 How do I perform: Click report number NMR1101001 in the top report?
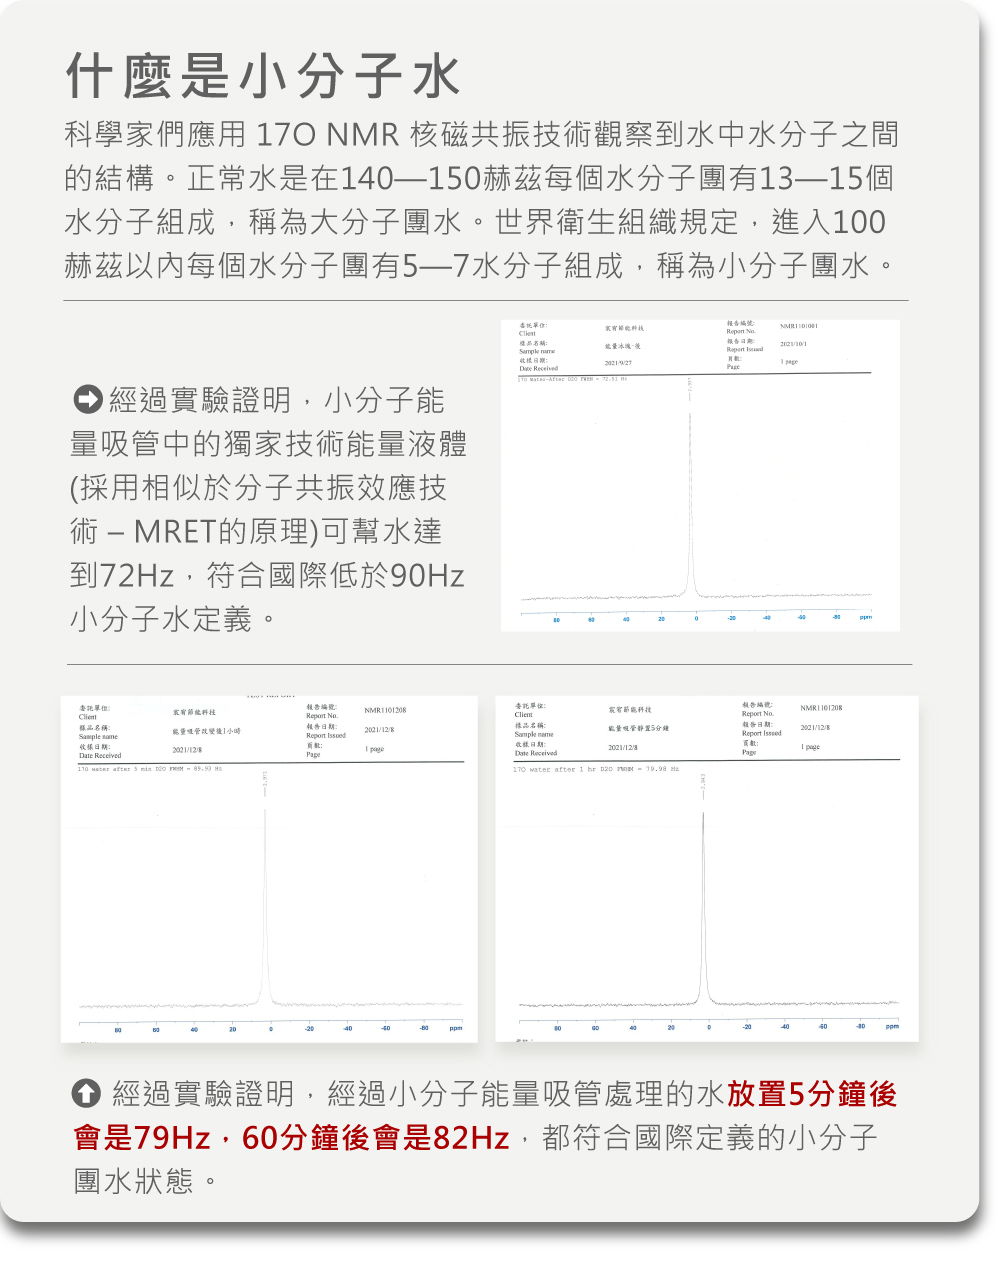pos(799,326)
